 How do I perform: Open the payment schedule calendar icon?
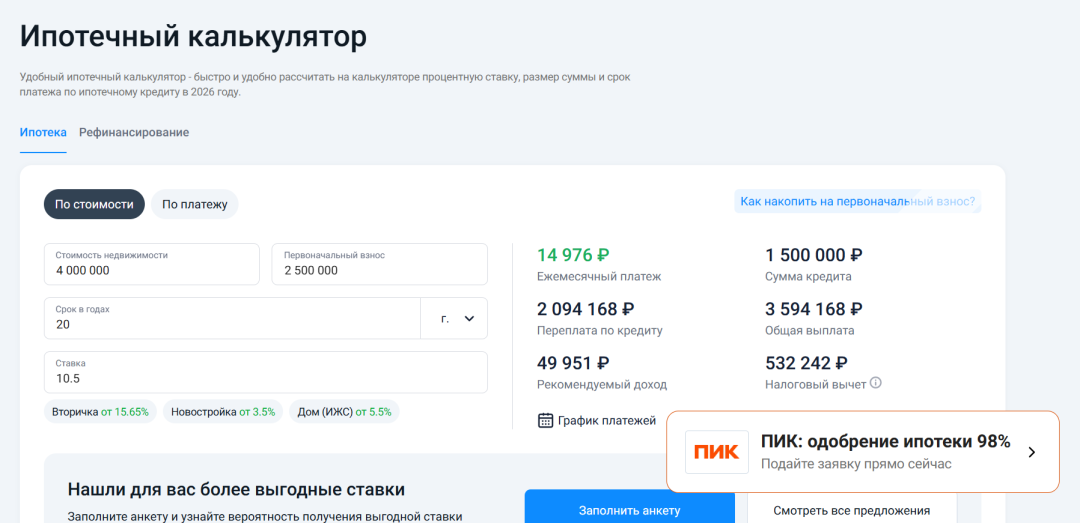(546, 420)
